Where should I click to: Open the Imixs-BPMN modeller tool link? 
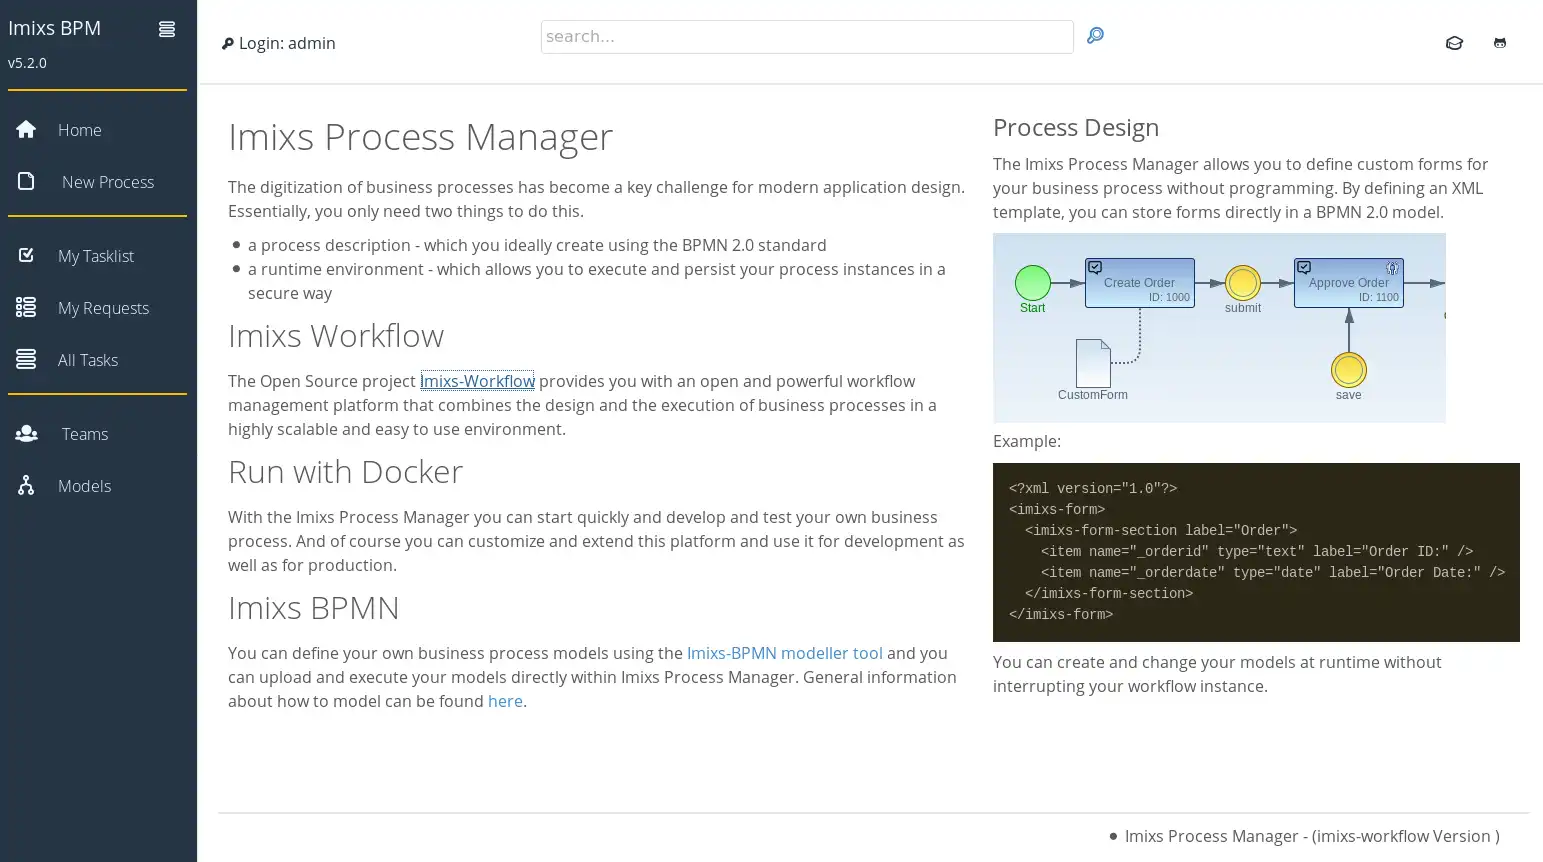(x=784, y=653)
